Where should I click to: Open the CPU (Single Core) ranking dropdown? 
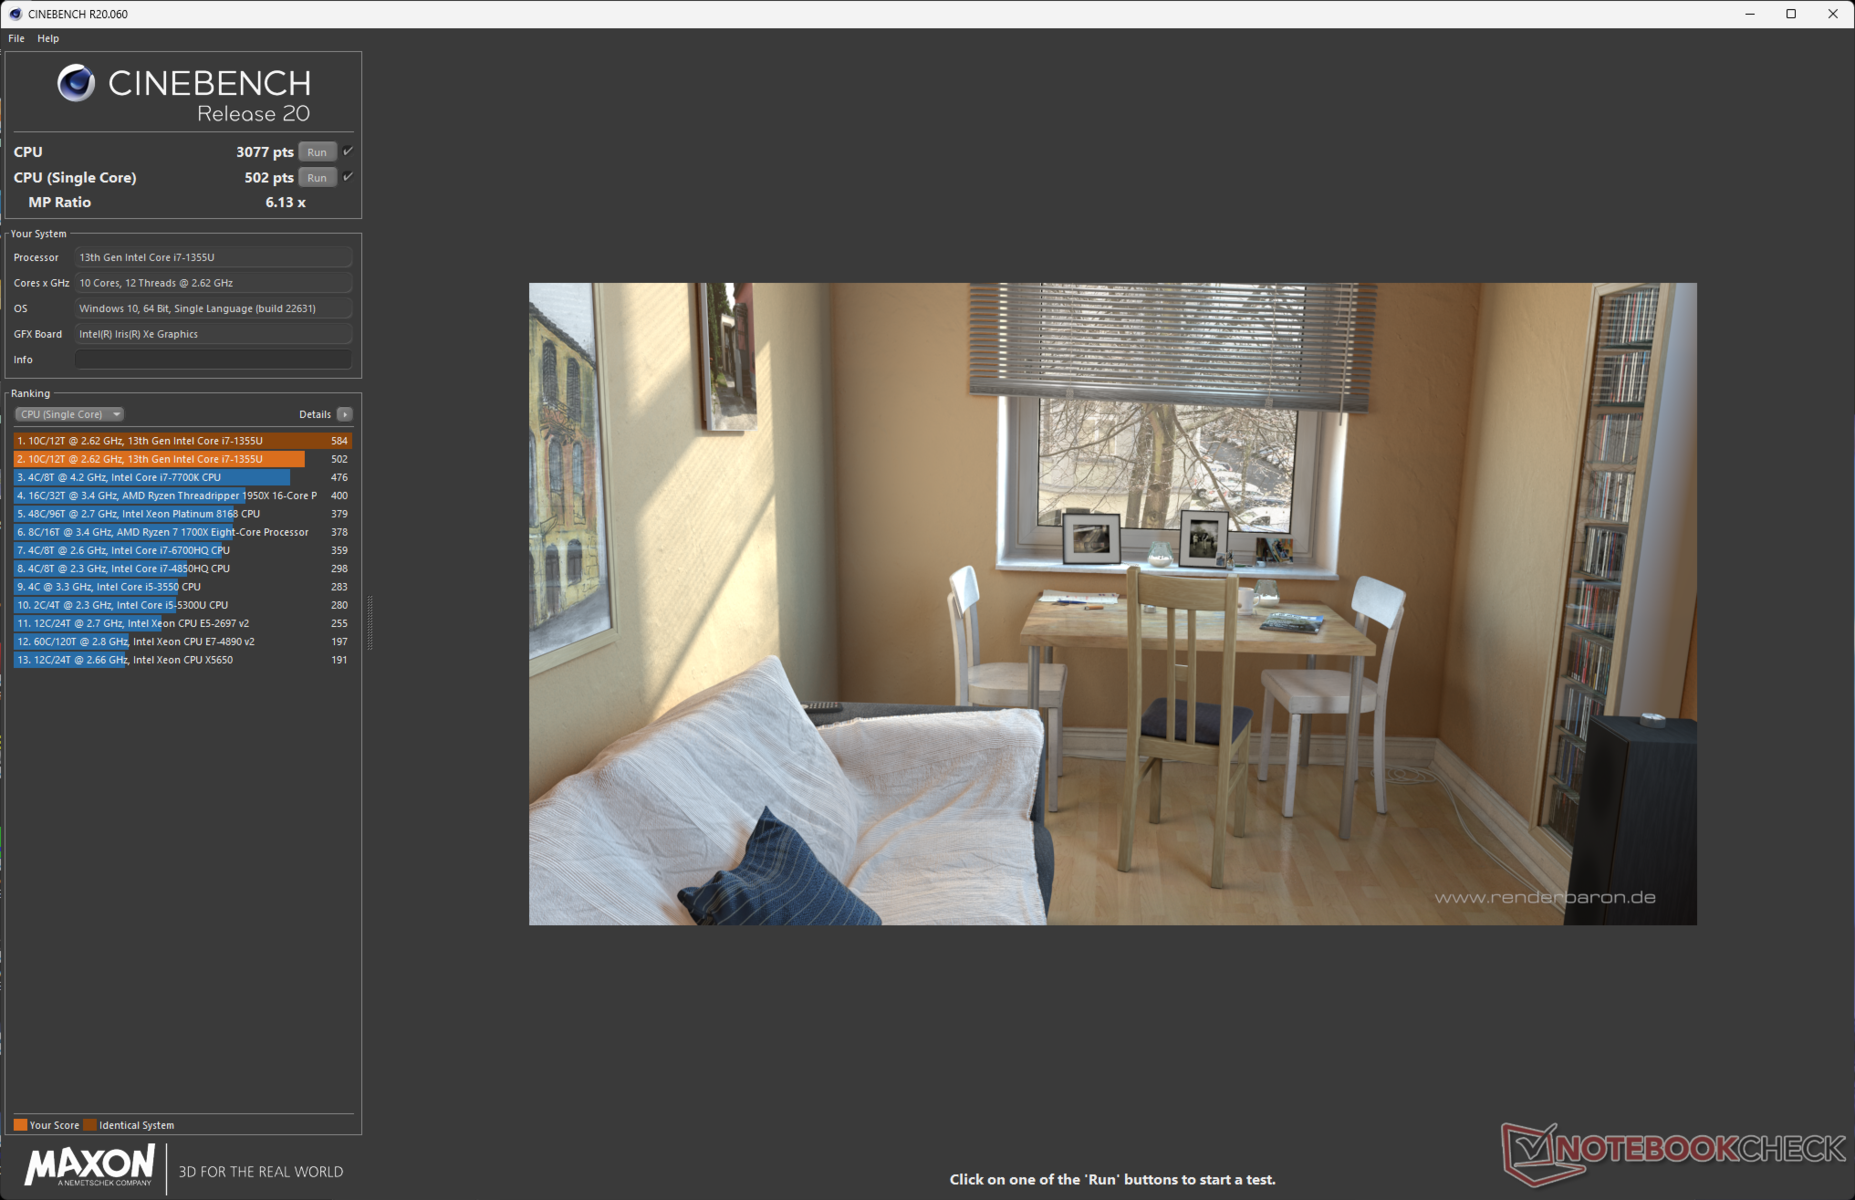(x=69, y=414)
